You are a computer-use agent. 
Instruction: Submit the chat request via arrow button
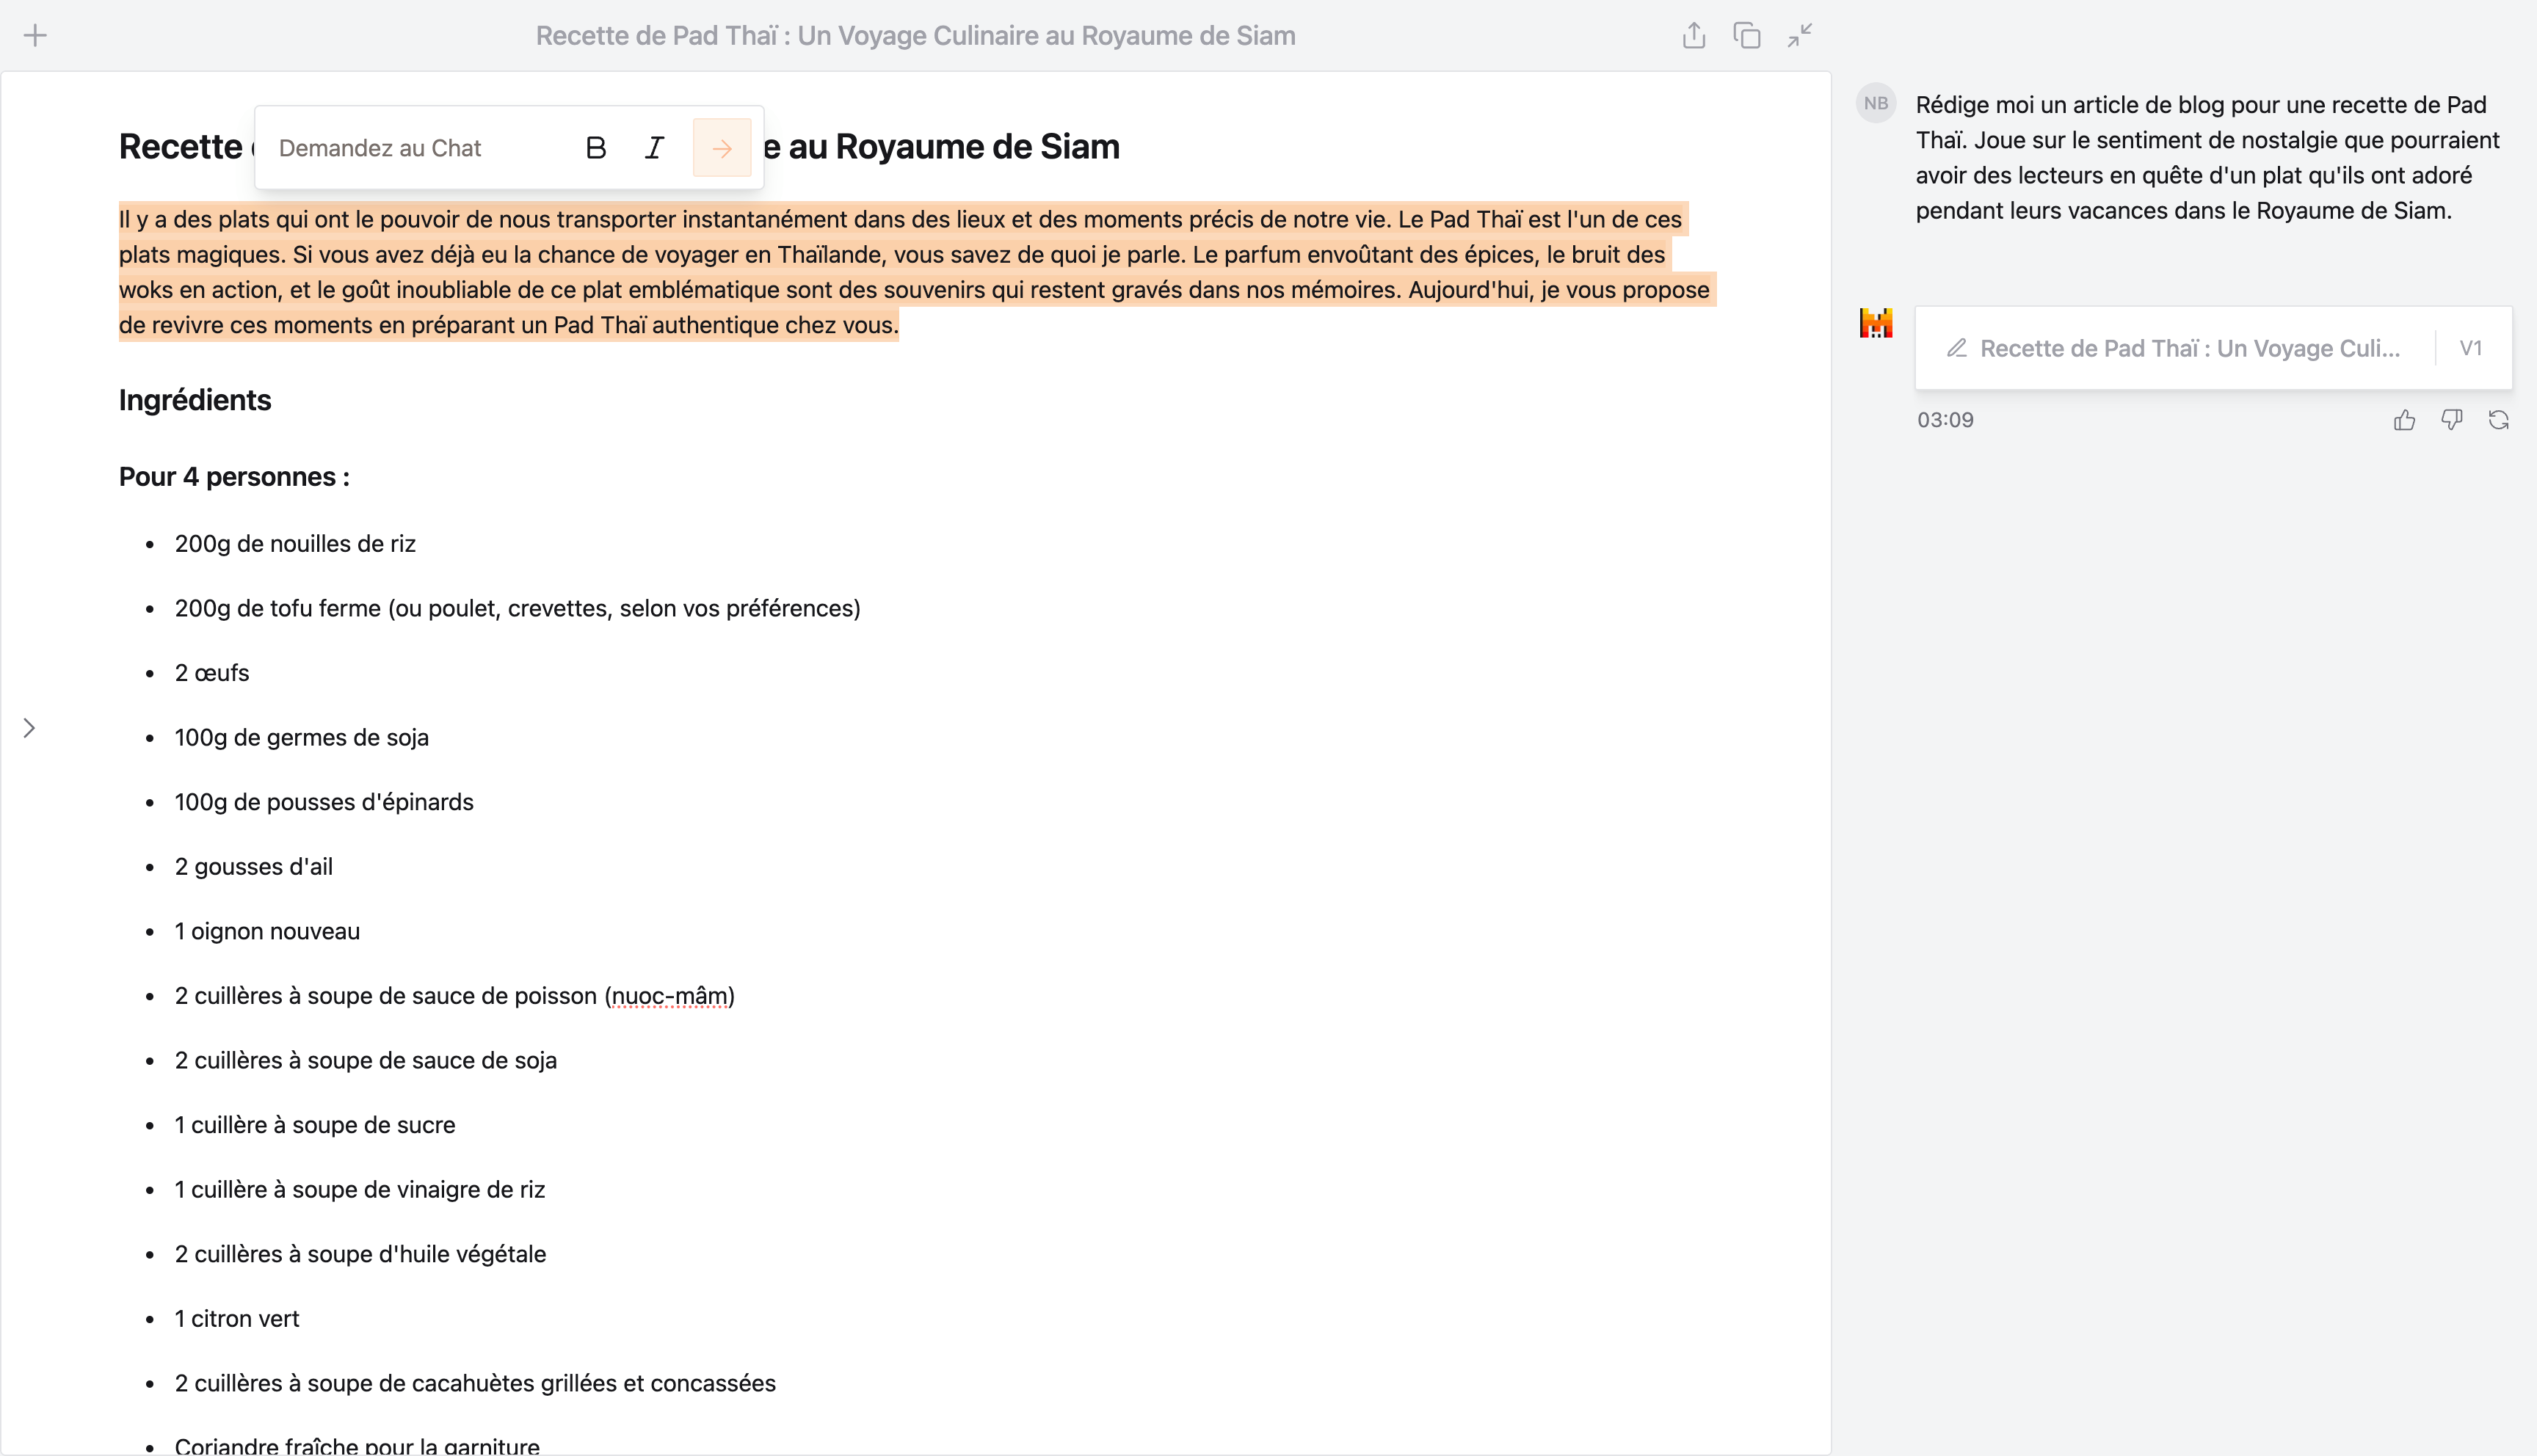[722, 147]
